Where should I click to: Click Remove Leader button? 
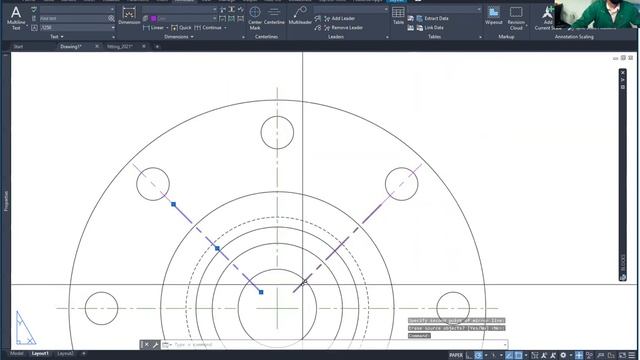pos(343,28)
